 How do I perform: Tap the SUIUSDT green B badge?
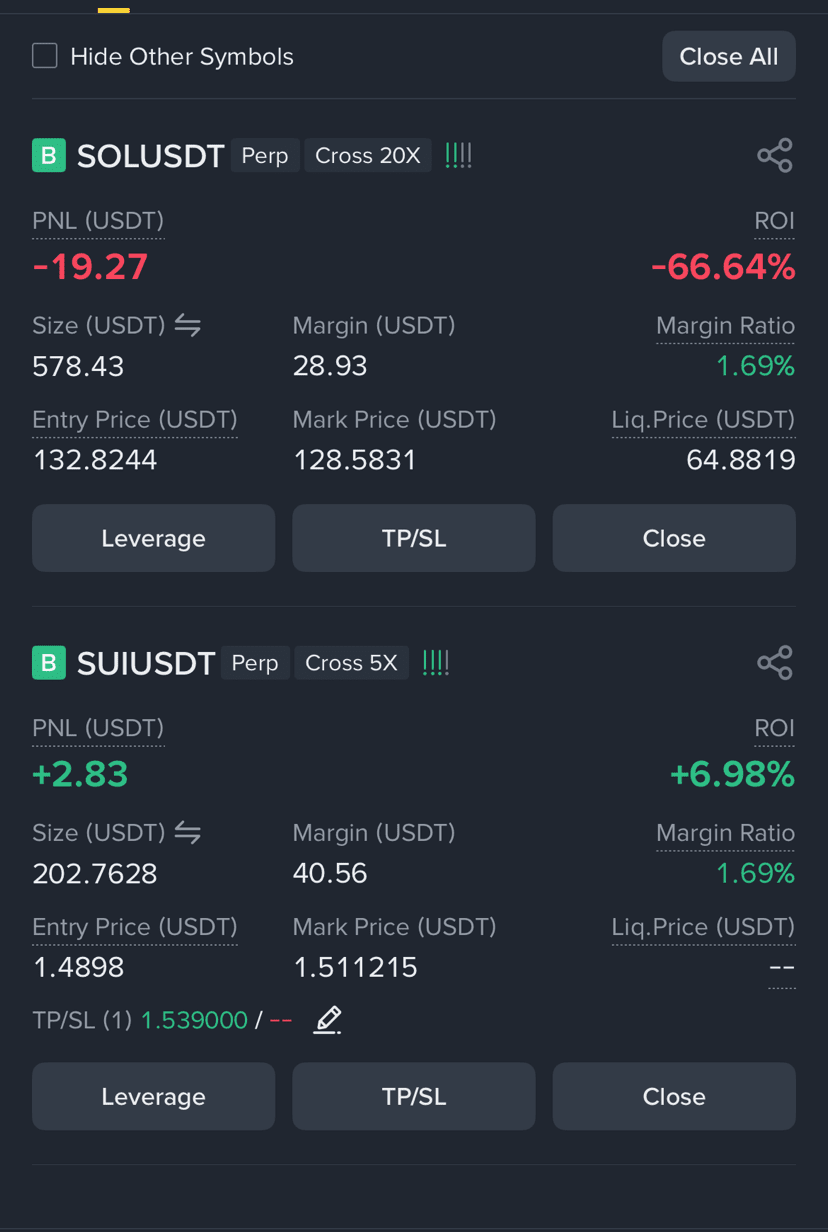coord(49,662)
